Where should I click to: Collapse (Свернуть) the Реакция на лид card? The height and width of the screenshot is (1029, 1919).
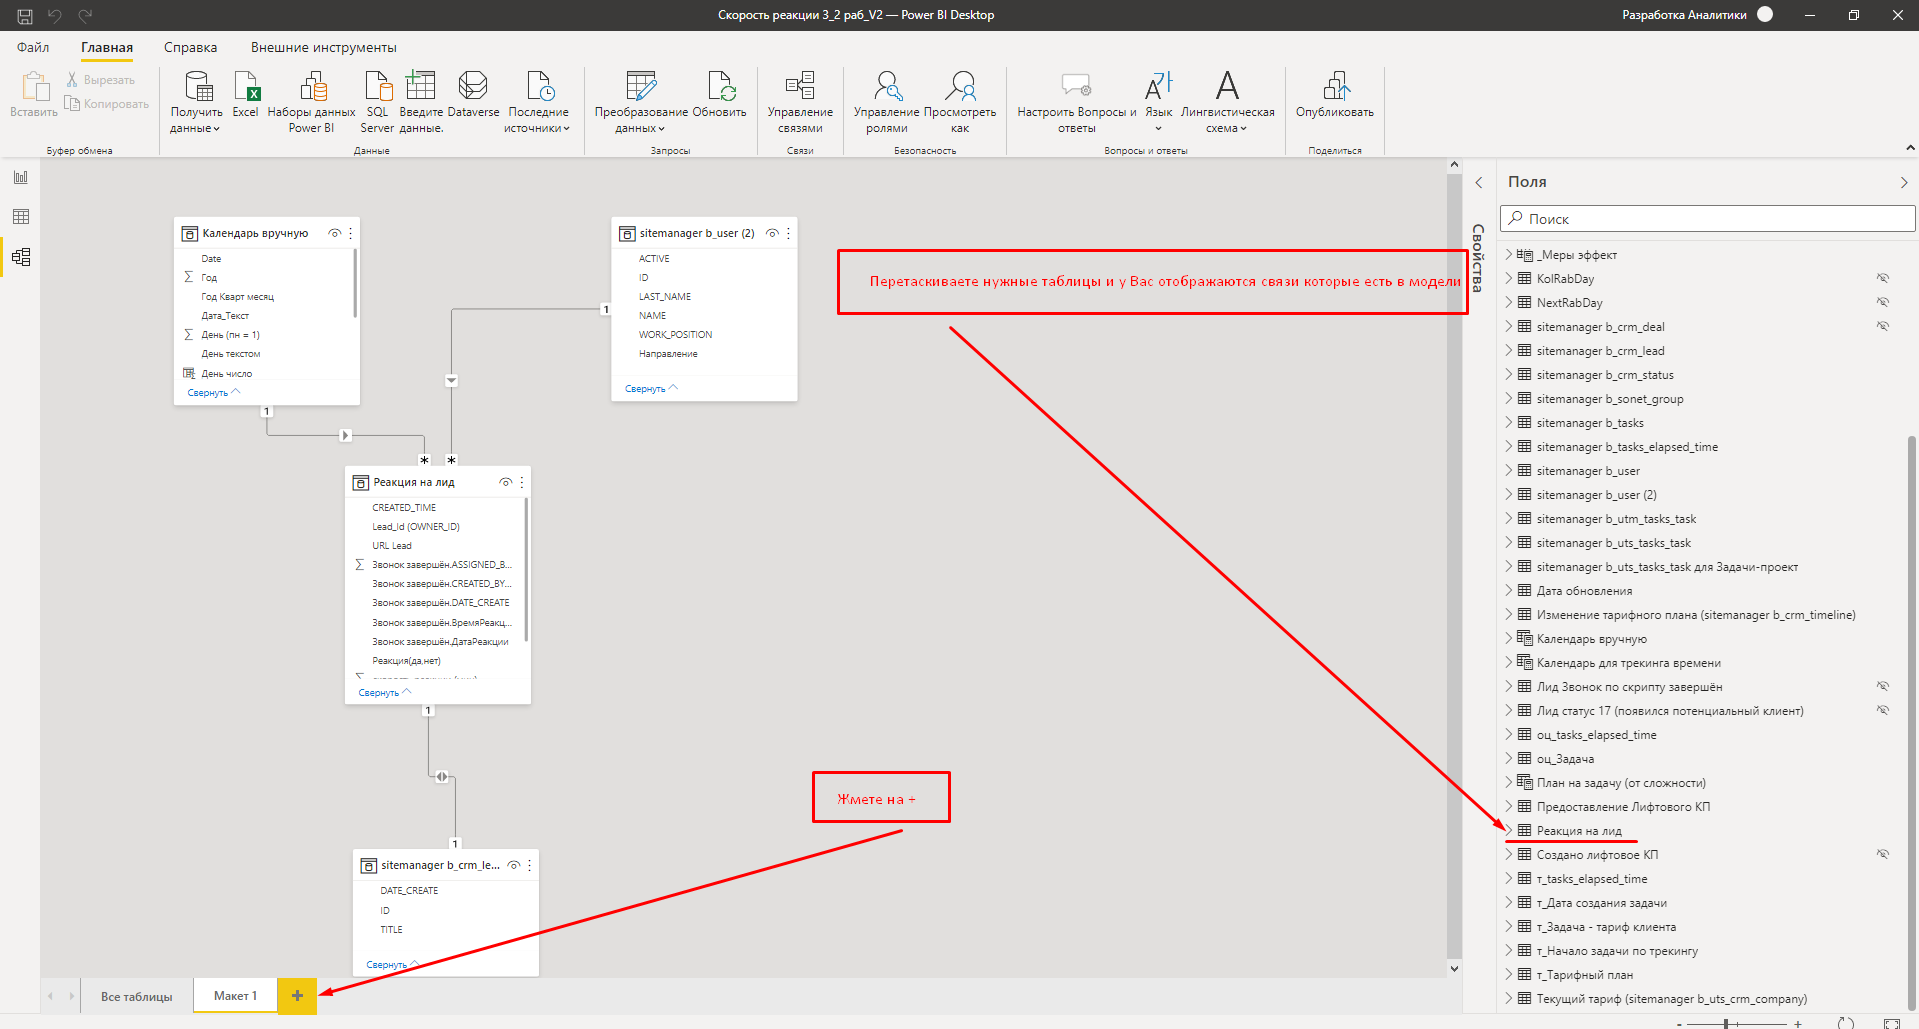coord(385,692)
